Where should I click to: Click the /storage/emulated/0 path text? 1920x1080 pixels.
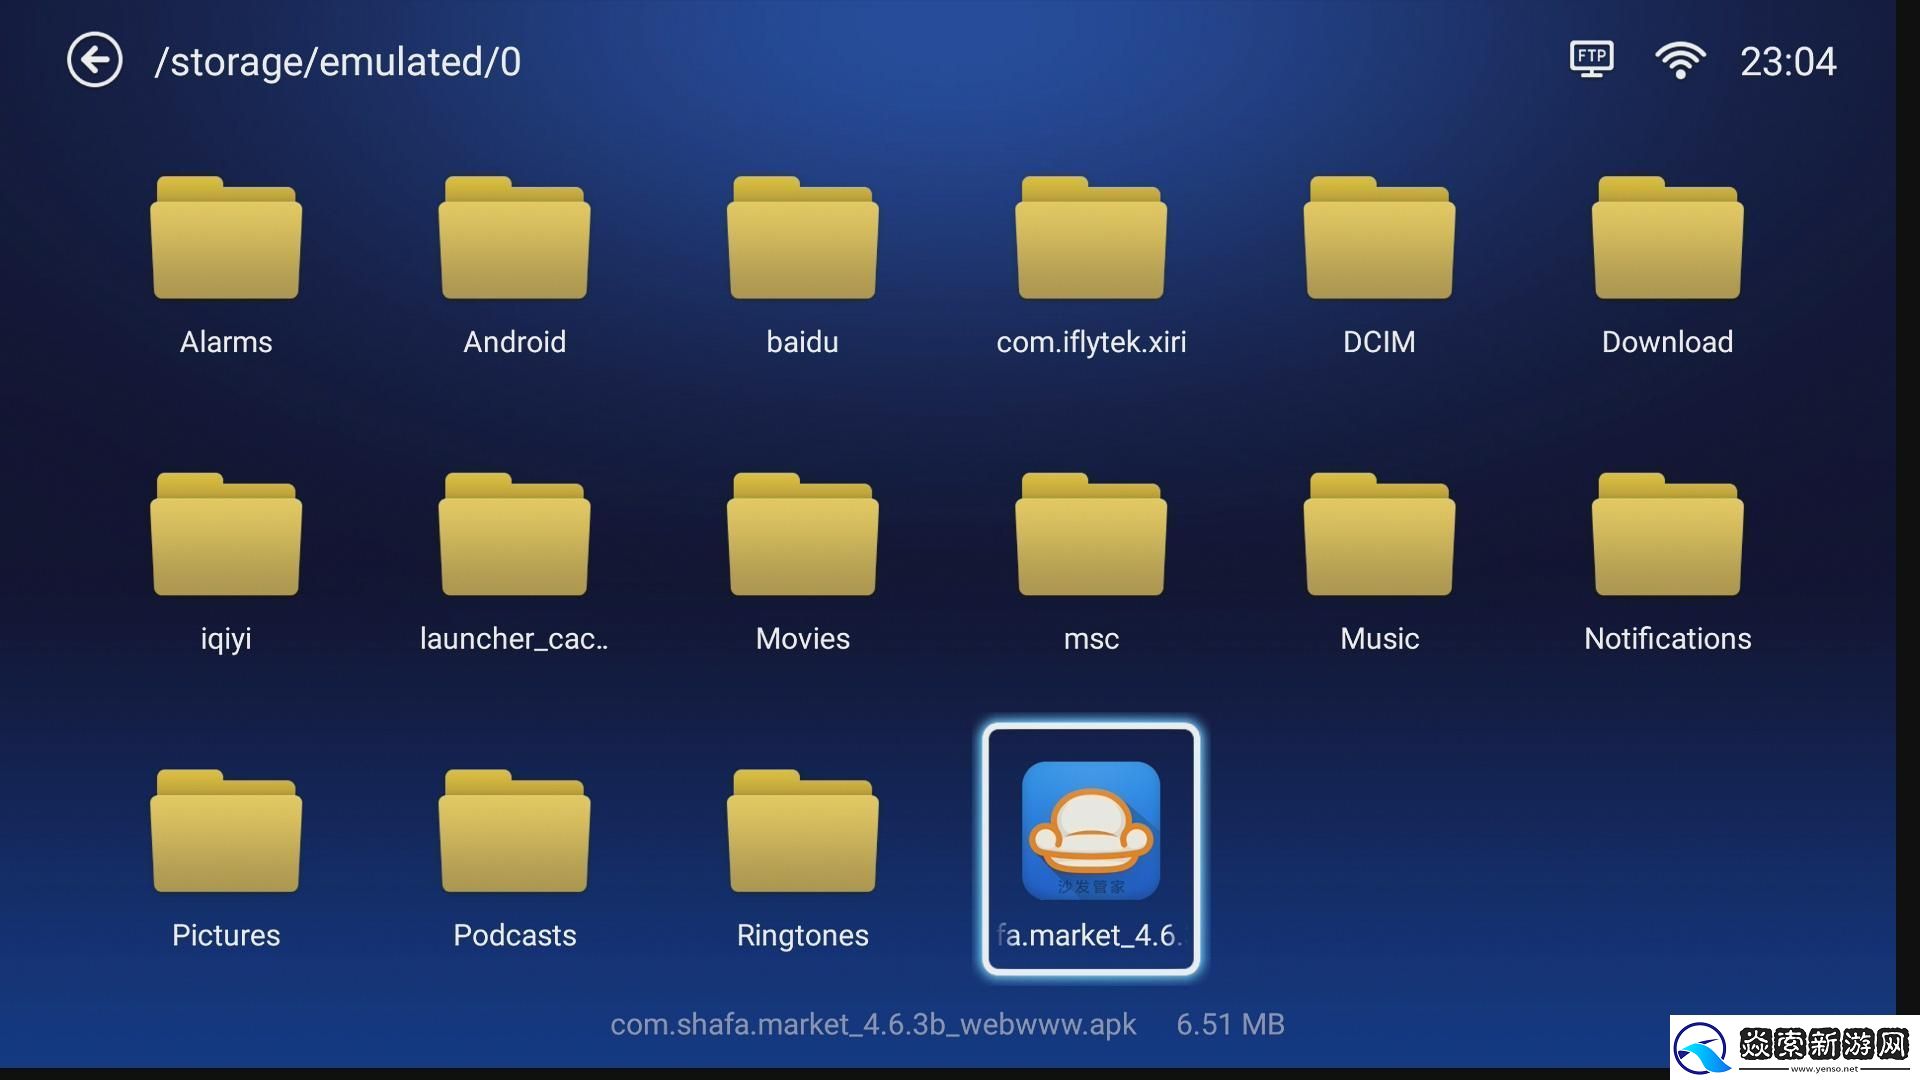tap(337, 62)
